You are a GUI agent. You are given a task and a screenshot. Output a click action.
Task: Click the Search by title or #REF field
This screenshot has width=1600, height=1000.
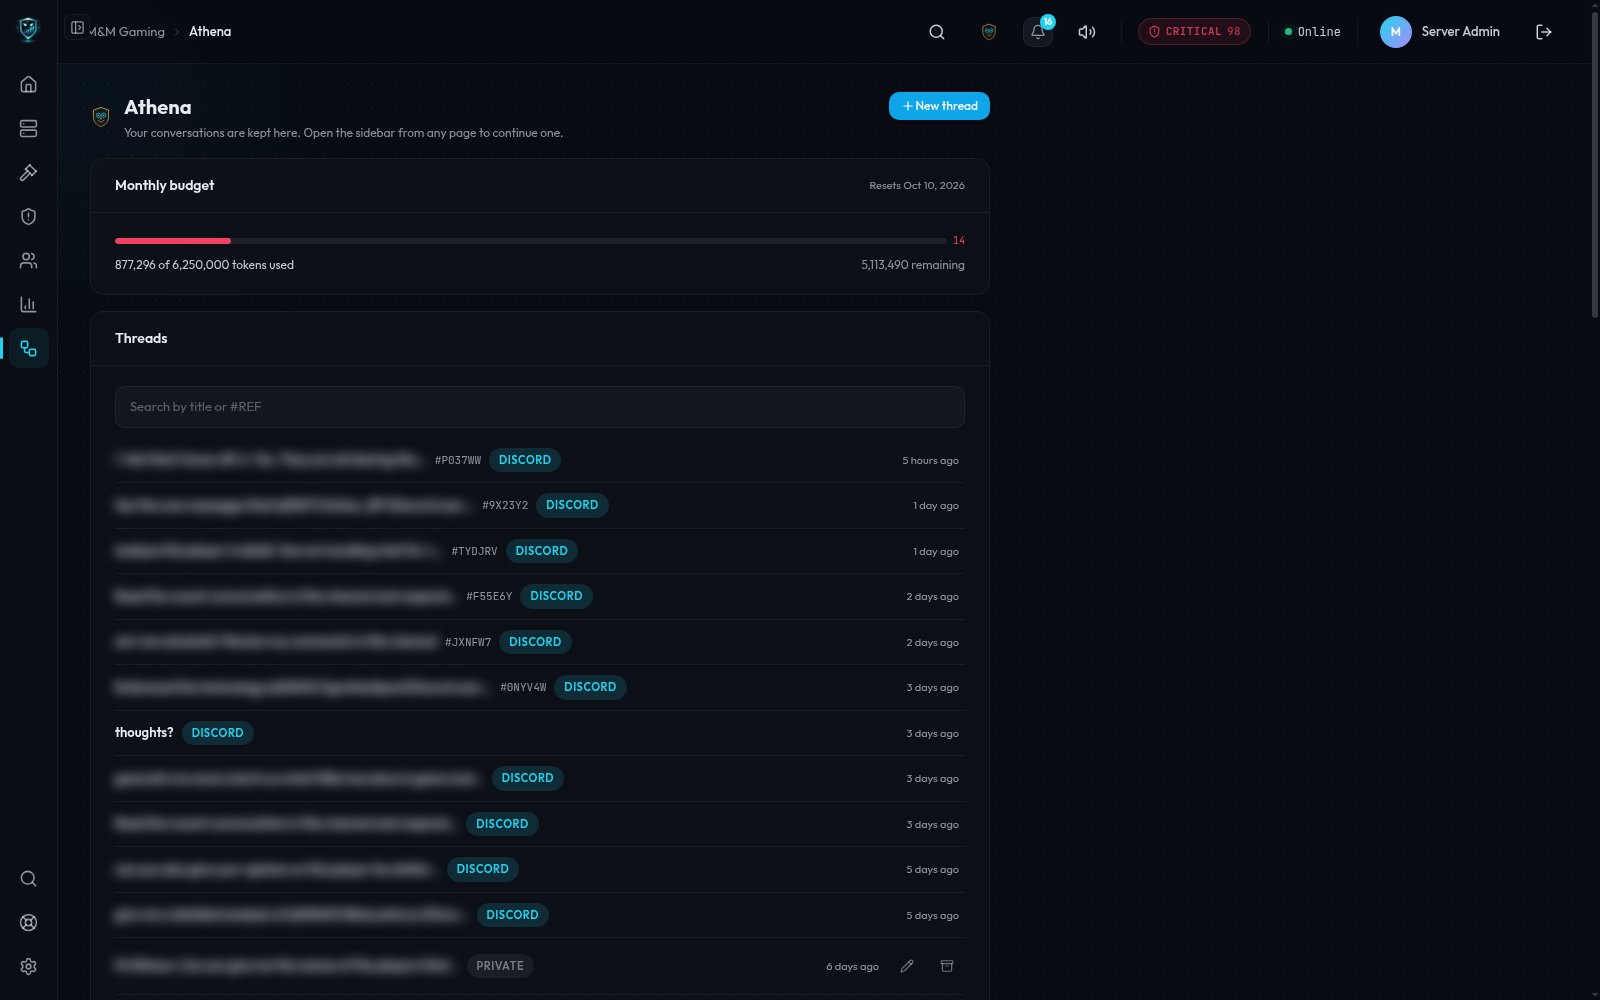(540, 407)
